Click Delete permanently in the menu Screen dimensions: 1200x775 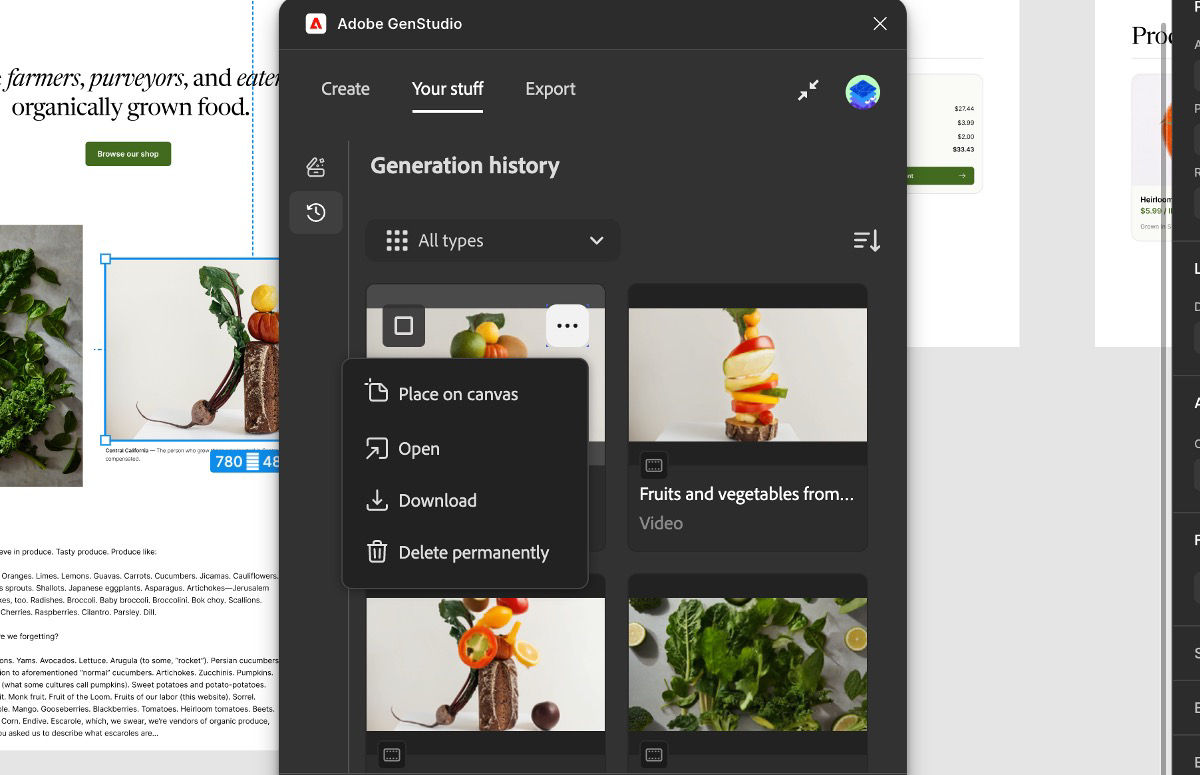point(473,552)
